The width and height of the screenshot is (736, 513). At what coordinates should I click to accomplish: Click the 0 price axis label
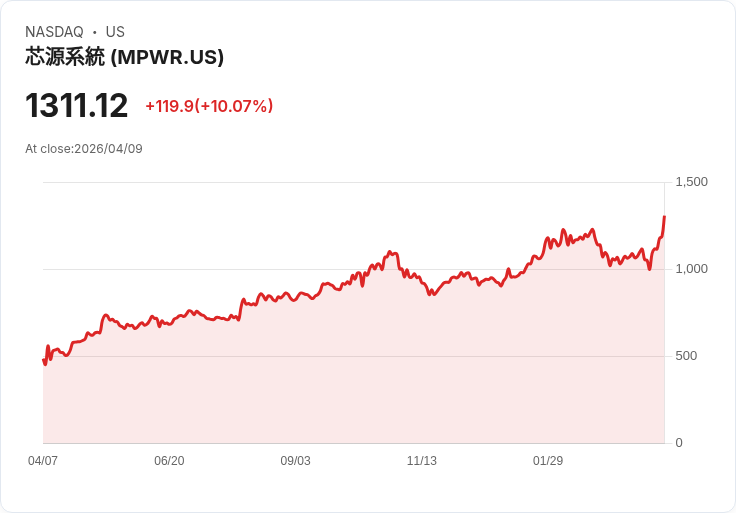[x=679, y=443]
